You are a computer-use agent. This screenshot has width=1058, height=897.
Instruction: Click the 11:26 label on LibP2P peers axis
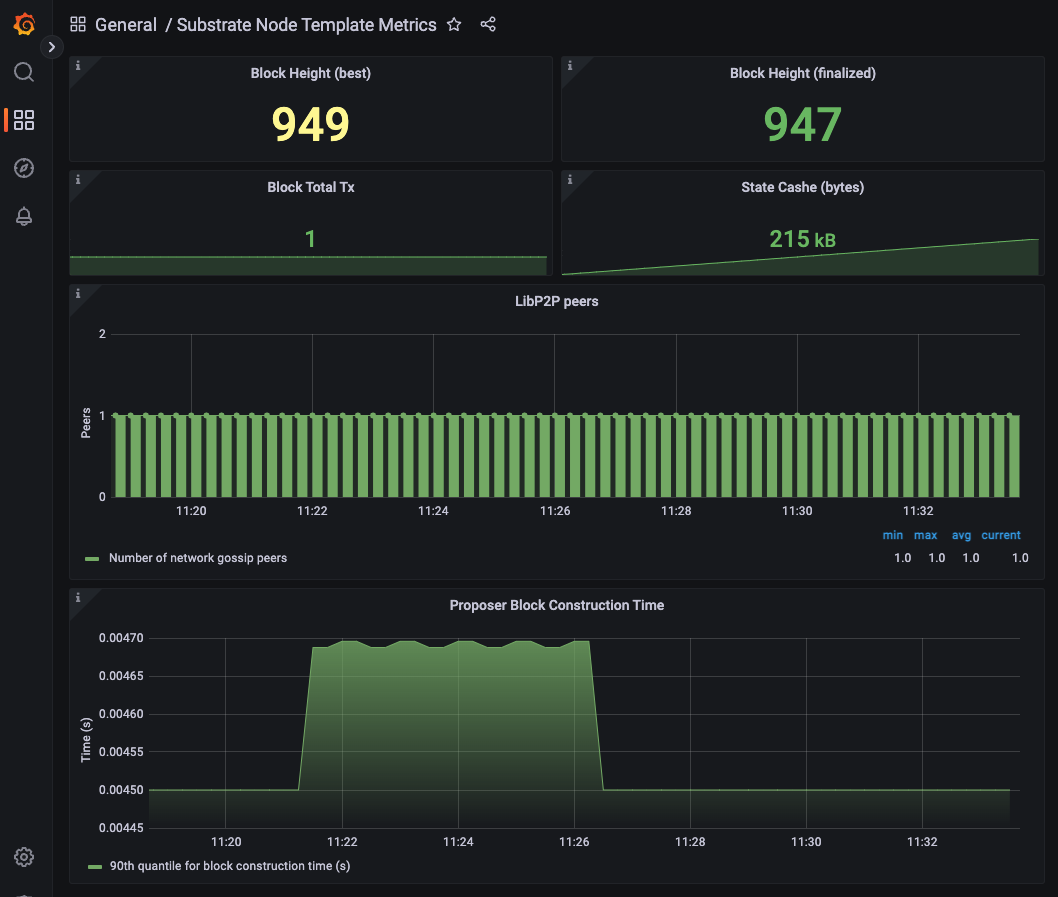click(555, 511)
